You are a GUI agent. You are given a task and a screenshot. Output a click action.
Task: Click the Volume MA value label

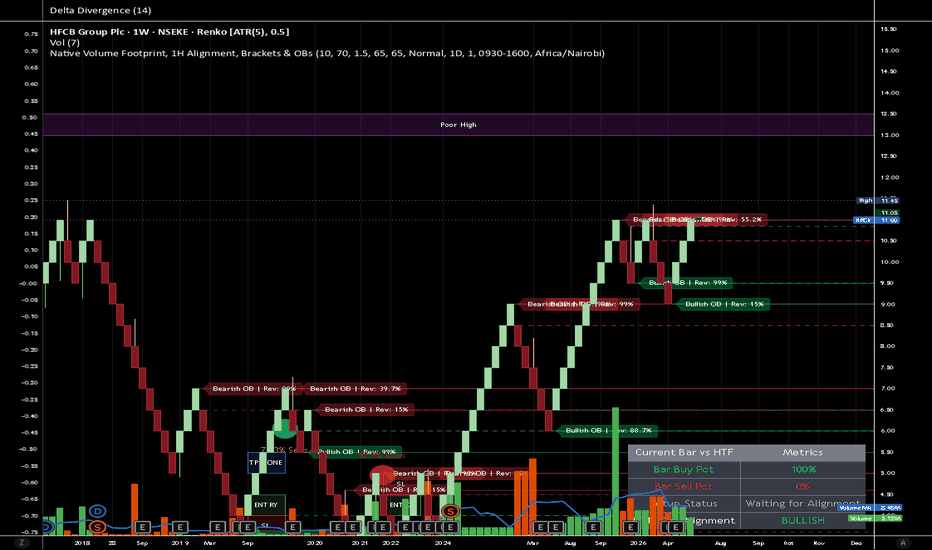tap(870, 508)
